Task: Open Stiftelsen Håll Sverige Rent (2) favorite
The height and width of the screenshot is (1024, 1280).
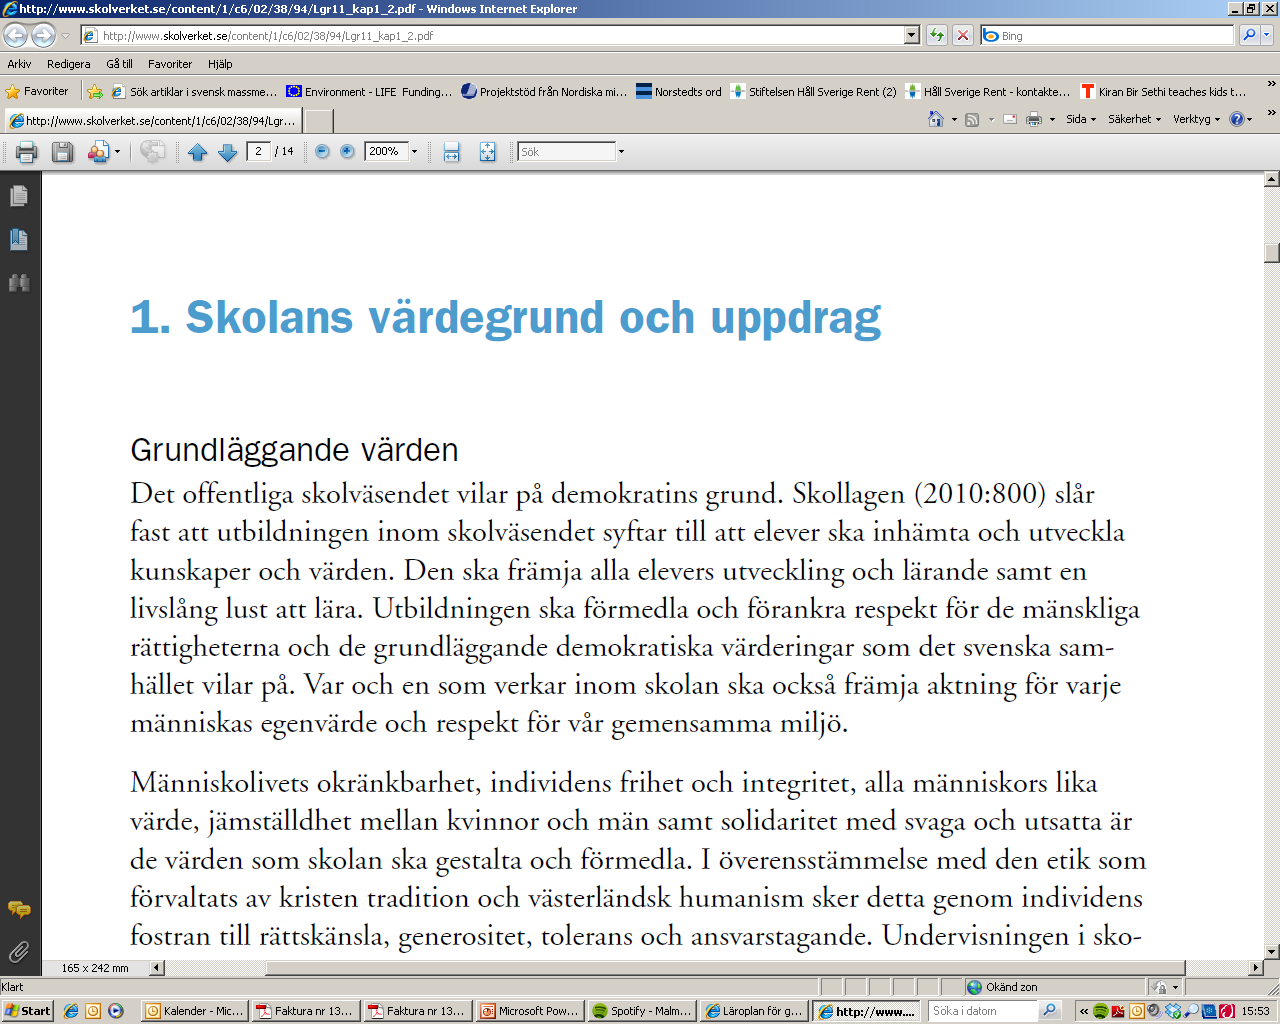Action: click(x=814, y=92)
